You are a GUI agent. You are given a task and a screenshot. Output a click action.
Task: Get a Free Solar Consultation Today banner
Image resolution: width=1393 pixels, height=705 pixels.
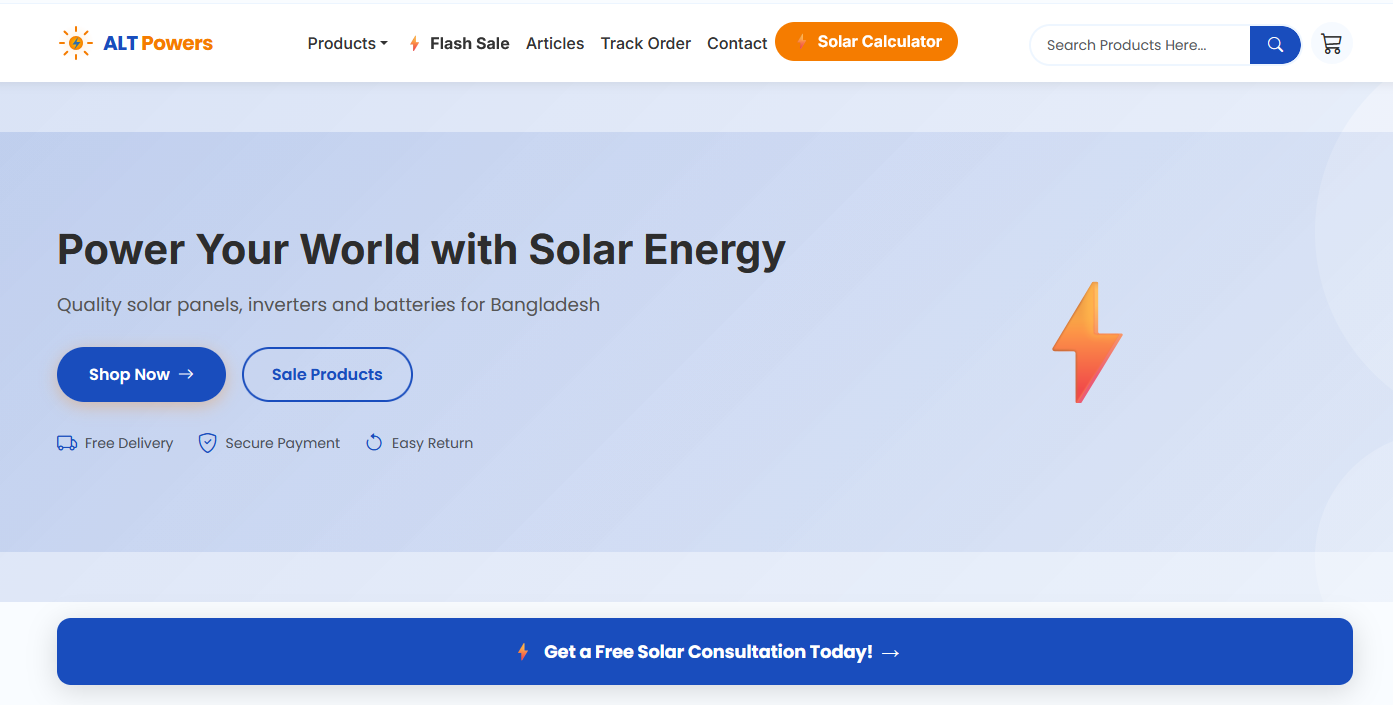click(x=705, y=652)
